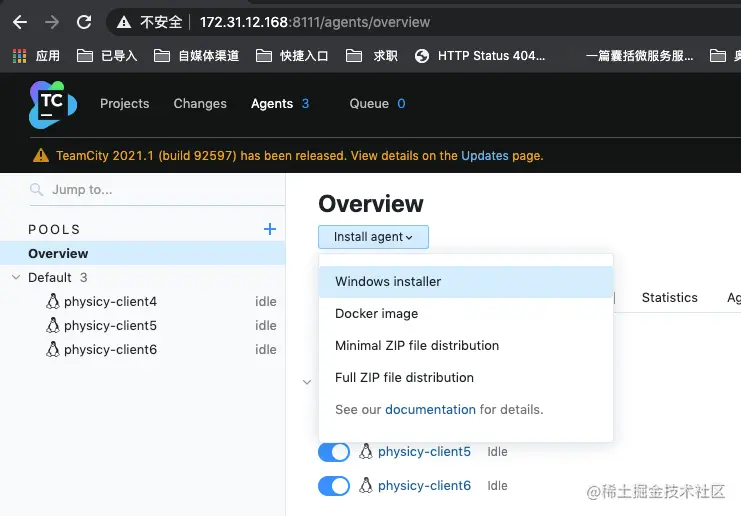The width and height of the screenshot is (741, 516).
Task: Switch to the Statistics tab
Action: point(670,297)
